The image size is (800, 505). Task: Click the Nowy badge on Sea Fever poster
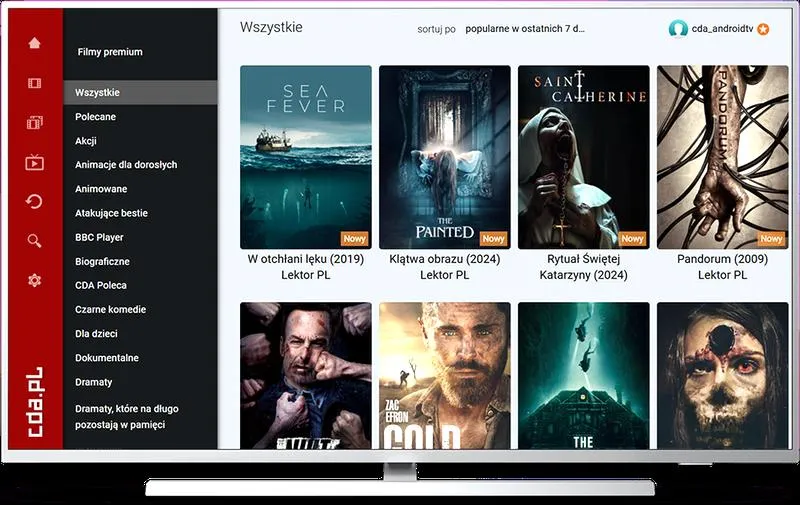tap(355, 238)
